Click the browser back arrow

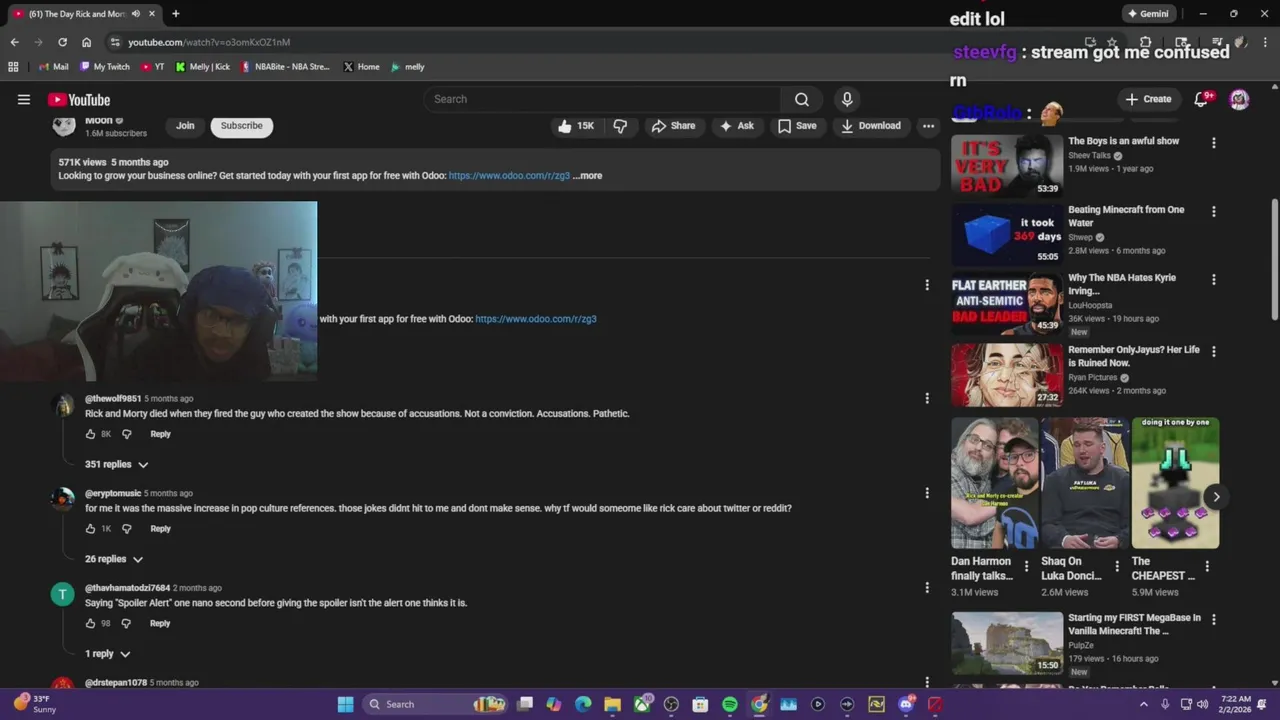[x=14, y=42]
